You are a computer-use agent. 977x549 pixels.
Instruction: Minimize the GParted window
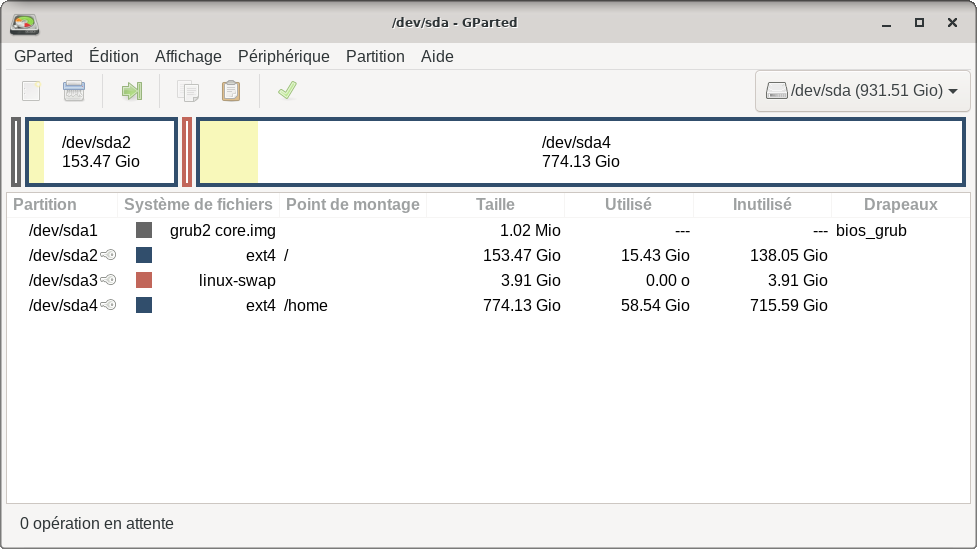pyautogui.click(x=886, y=23)
